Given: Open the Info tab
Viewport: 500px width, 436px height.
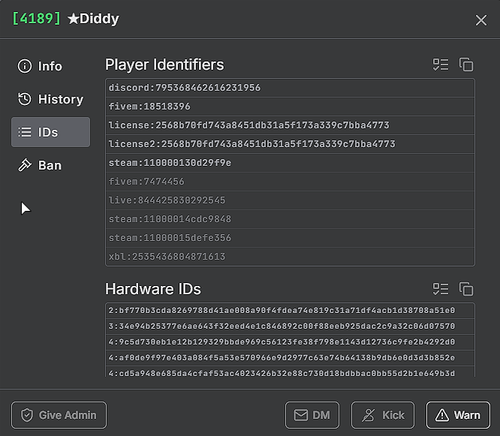Looking at the screenshot, I should 50,66.
